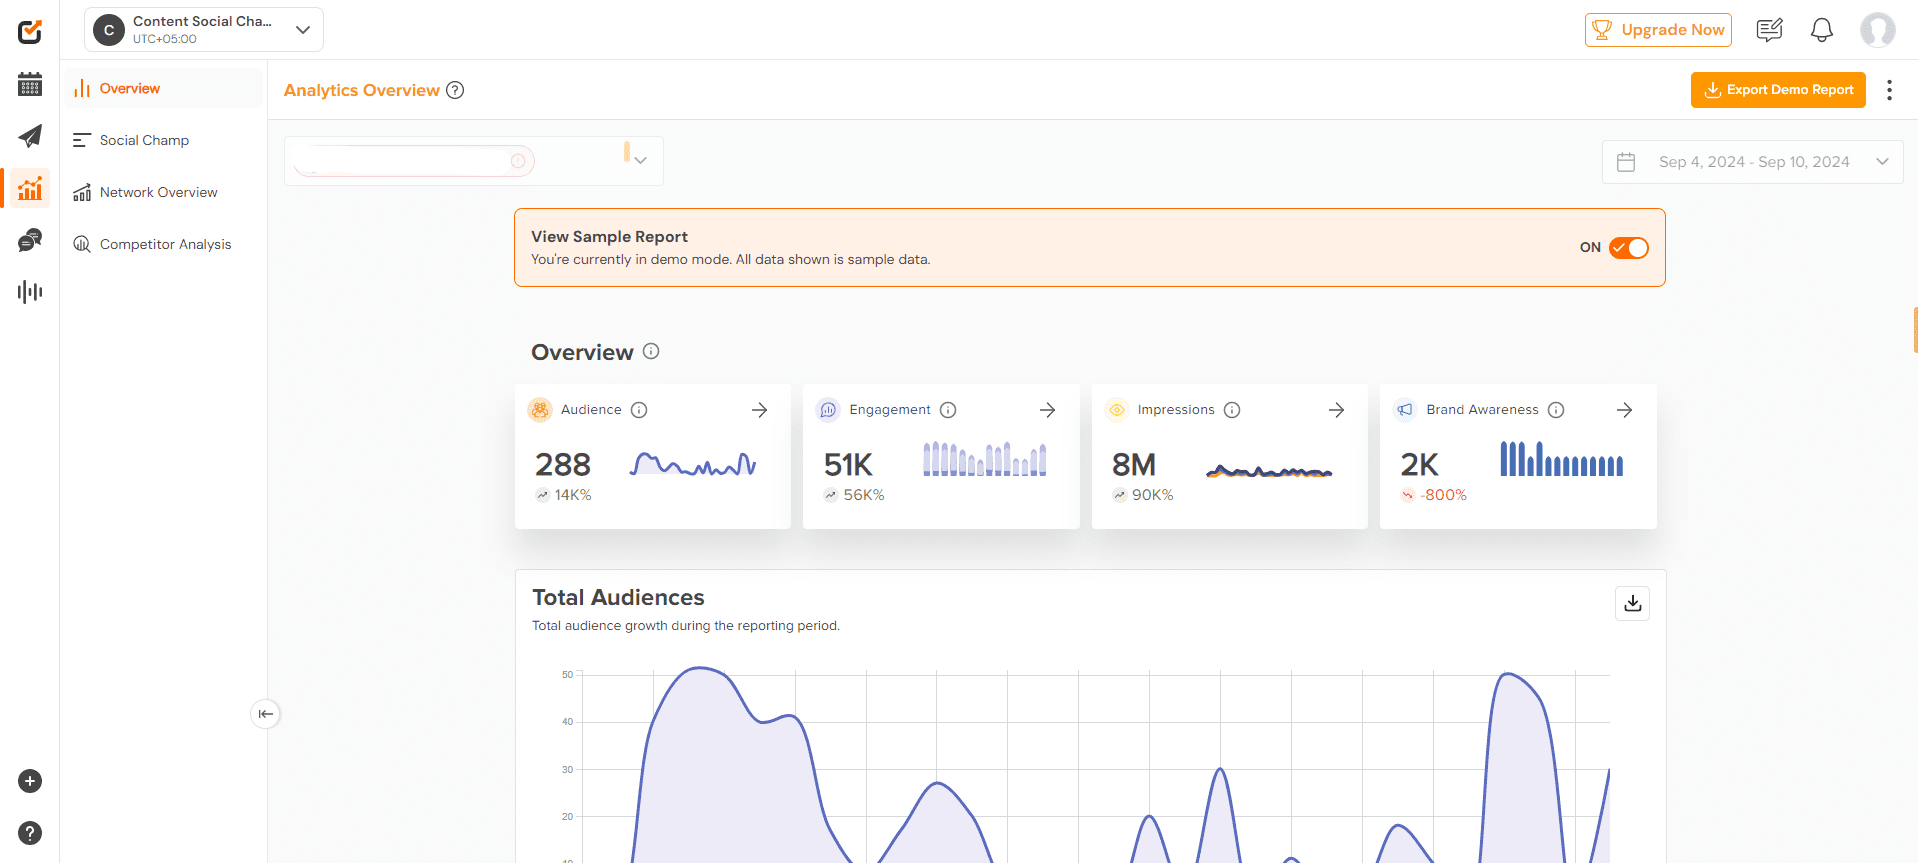Screen dimensions: 1918x863
Task: Turn off the View Sample Report toggle
Action: [x=1629, y=248]
